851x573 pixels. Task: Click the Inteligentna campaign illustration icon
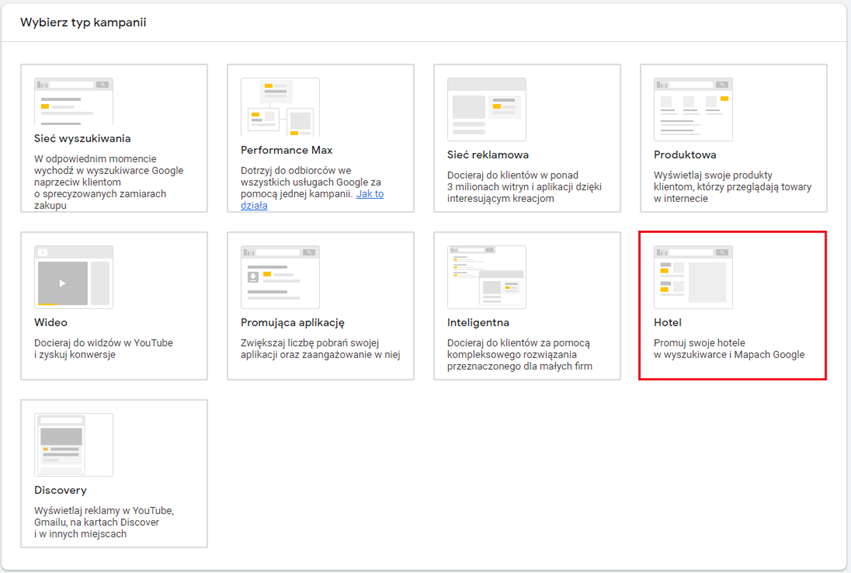pyautogui.click(x=486, y=276)
